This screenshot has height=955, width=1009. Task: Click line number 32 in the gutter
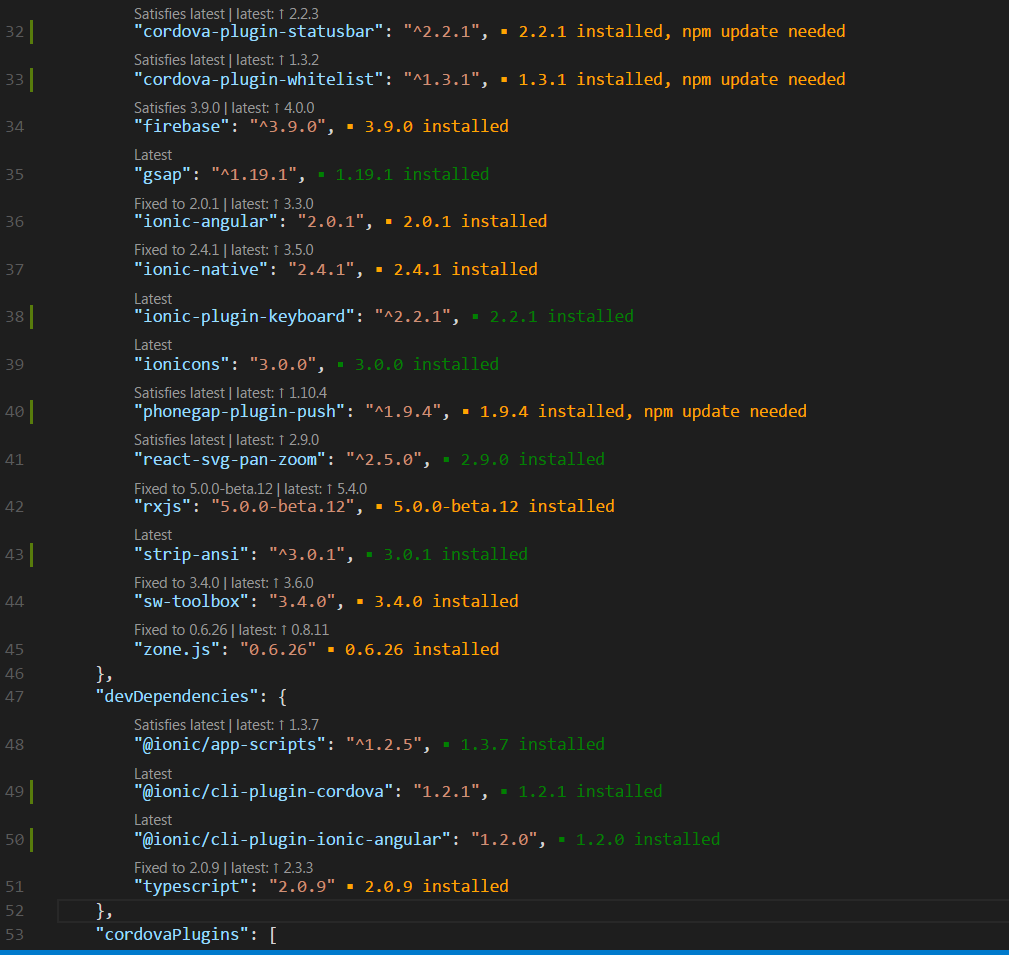(14, 32)
